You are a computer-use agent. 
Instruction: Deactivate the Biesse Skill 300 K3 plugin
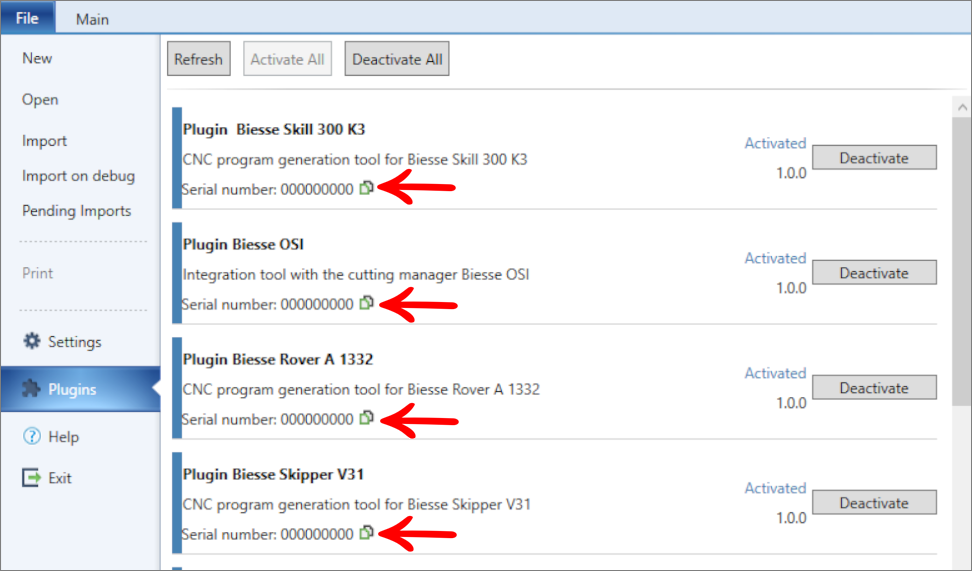tap(874, 158)
